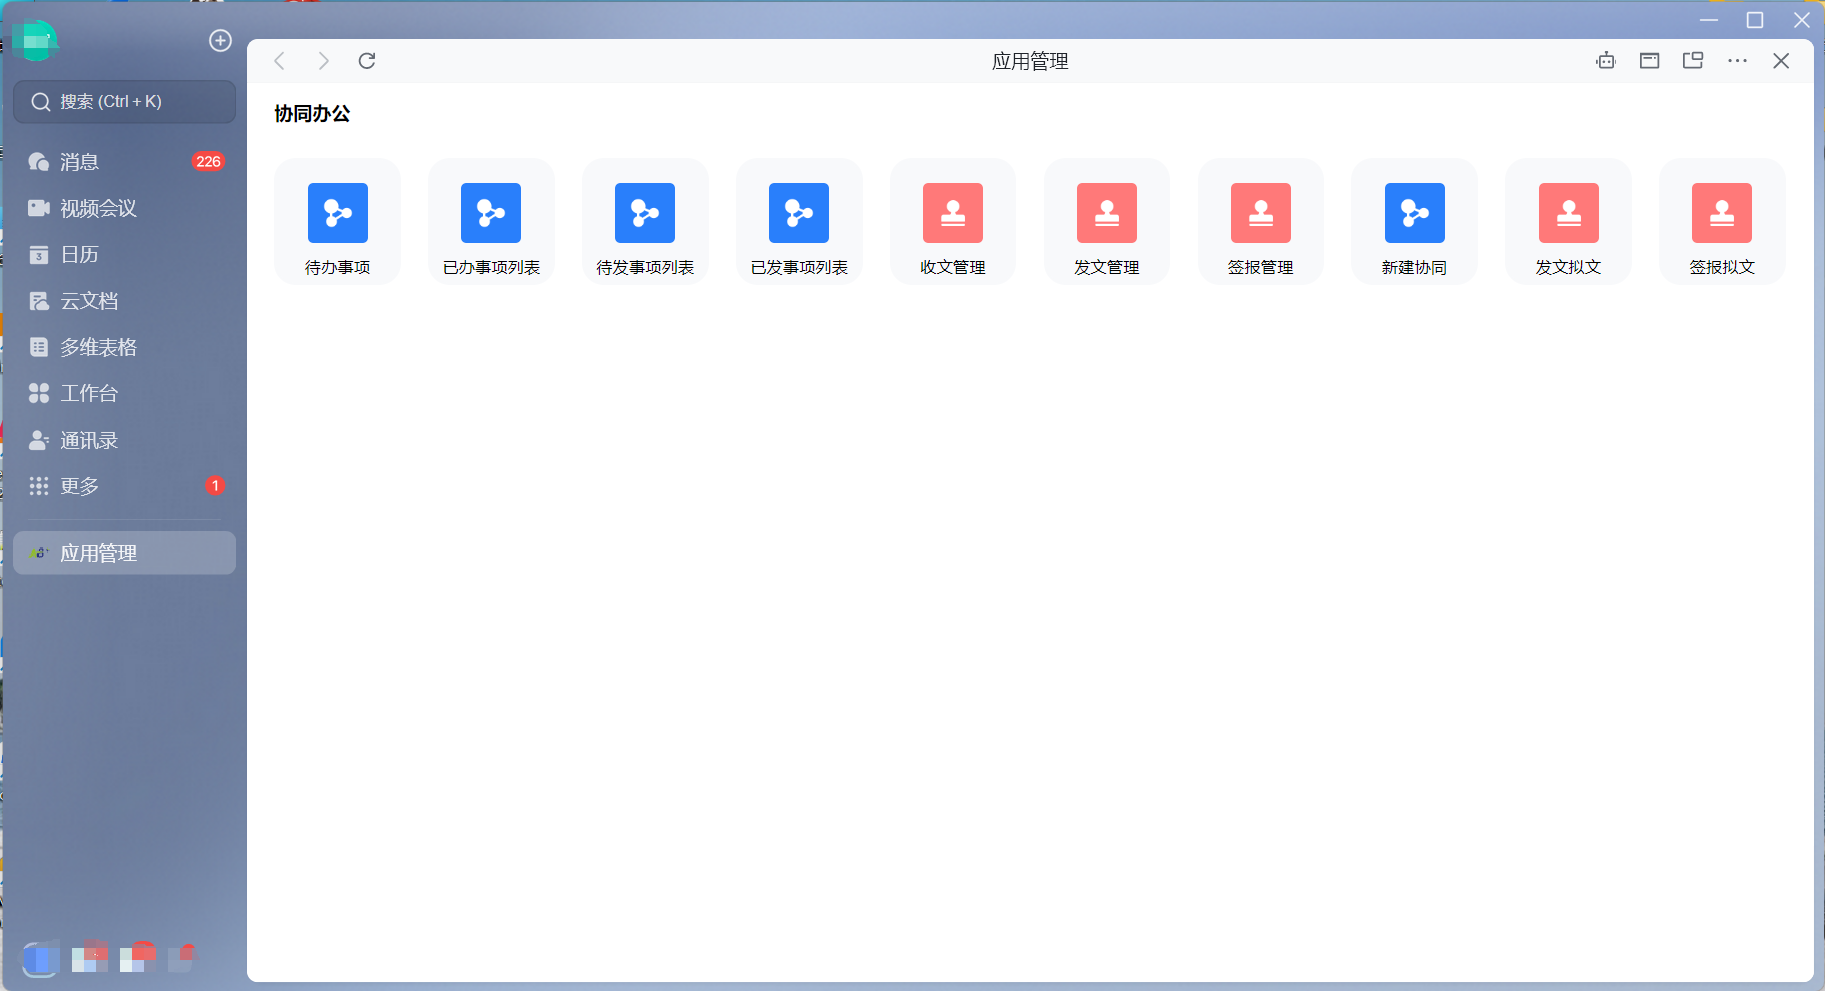Open the 发文拟文 app
1825x991 pixels.
pyautogui.click(x=1569, y=222)
